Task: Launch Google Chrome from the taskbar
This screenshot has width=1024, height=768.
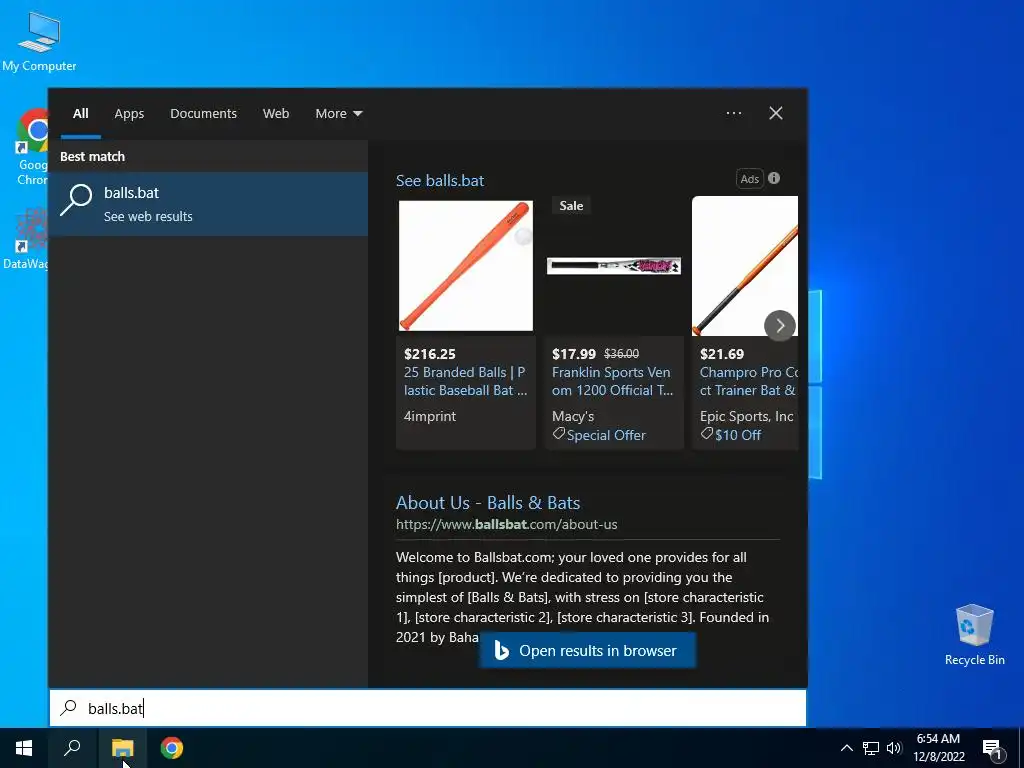Action: coord(172,748)
